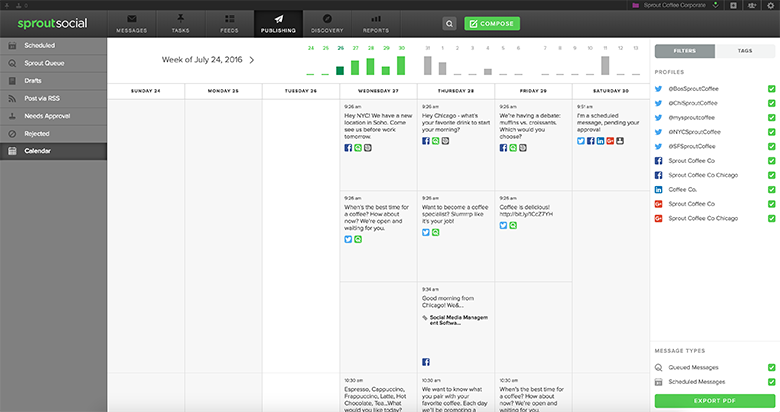Image resolution: width=780 pixels, height=412 pixels.
Task: Open Rejected in the sidebar
Action: click(53, 133)
